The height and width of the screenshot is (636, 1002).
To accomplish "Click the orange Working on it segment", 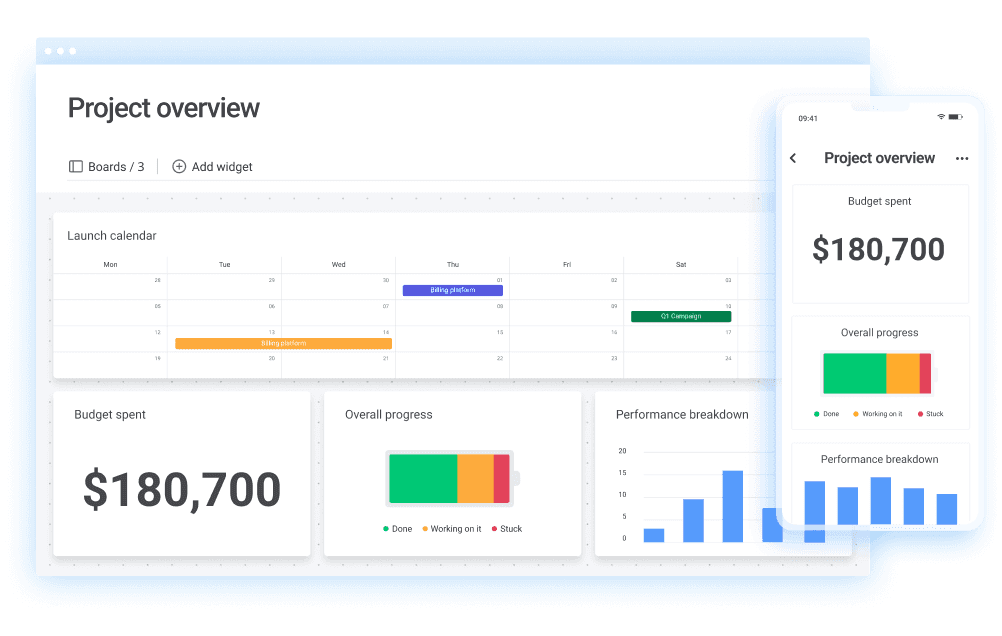I will point(475,478).
